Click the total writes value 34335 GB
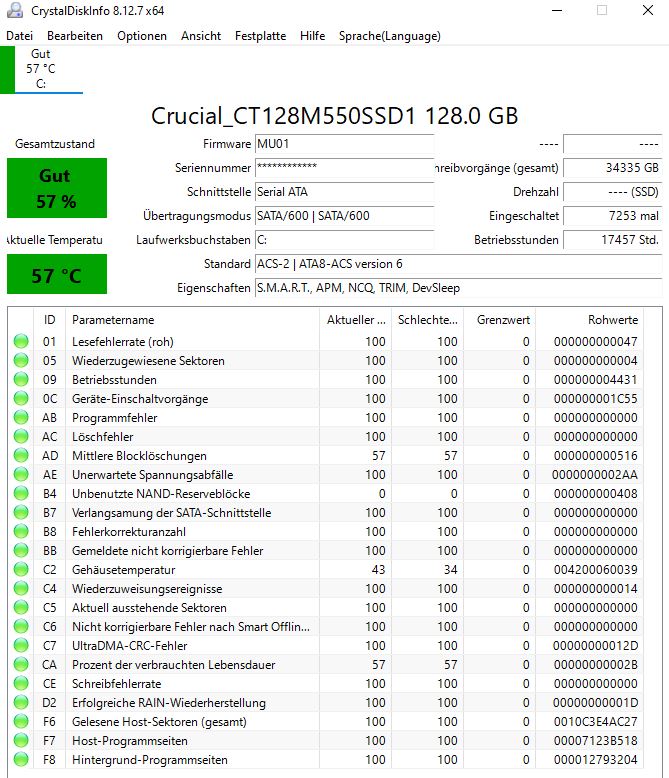The height and width of the screenshot is (778, 669). [x=613, y=168]
